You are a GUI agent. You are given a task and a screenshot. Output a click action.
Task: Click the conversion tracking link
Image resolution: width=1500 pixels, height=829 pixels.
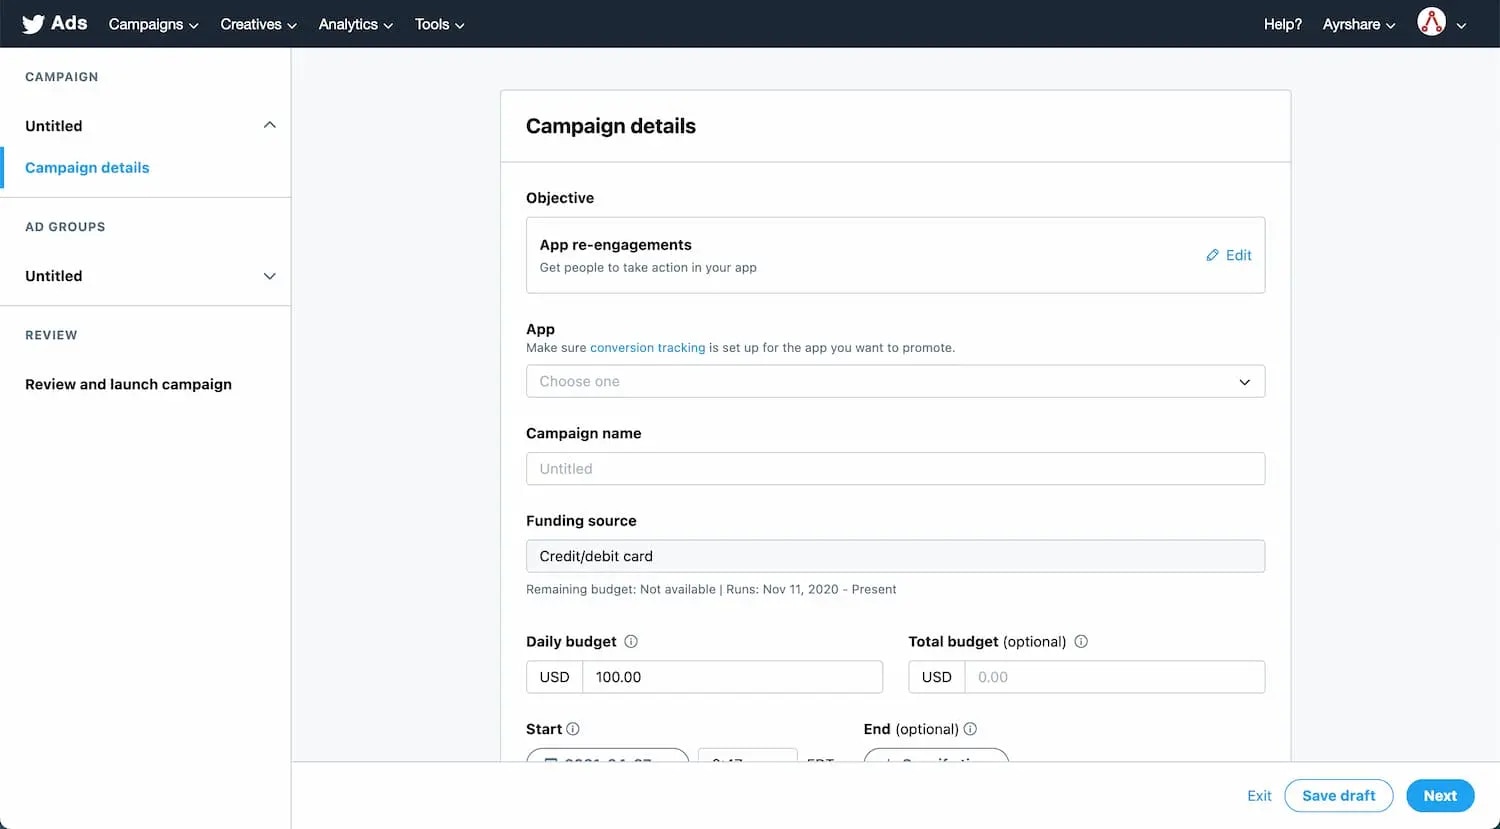(647, 348)
